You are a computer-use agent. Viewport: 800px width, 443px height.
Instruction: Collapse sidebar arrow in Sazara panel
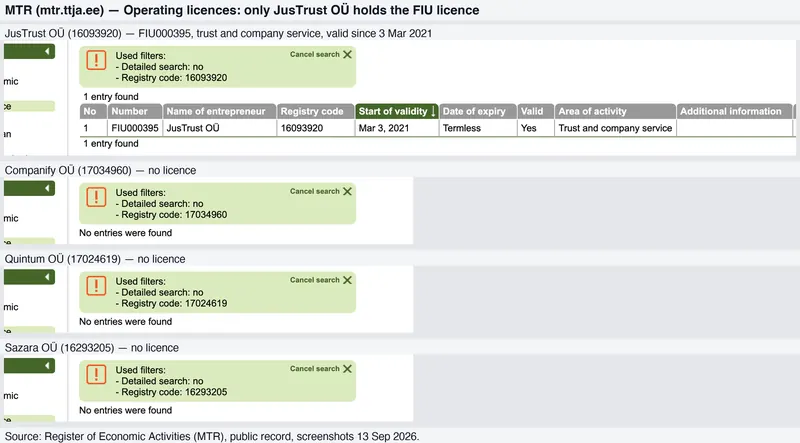[x=47, y=366]
